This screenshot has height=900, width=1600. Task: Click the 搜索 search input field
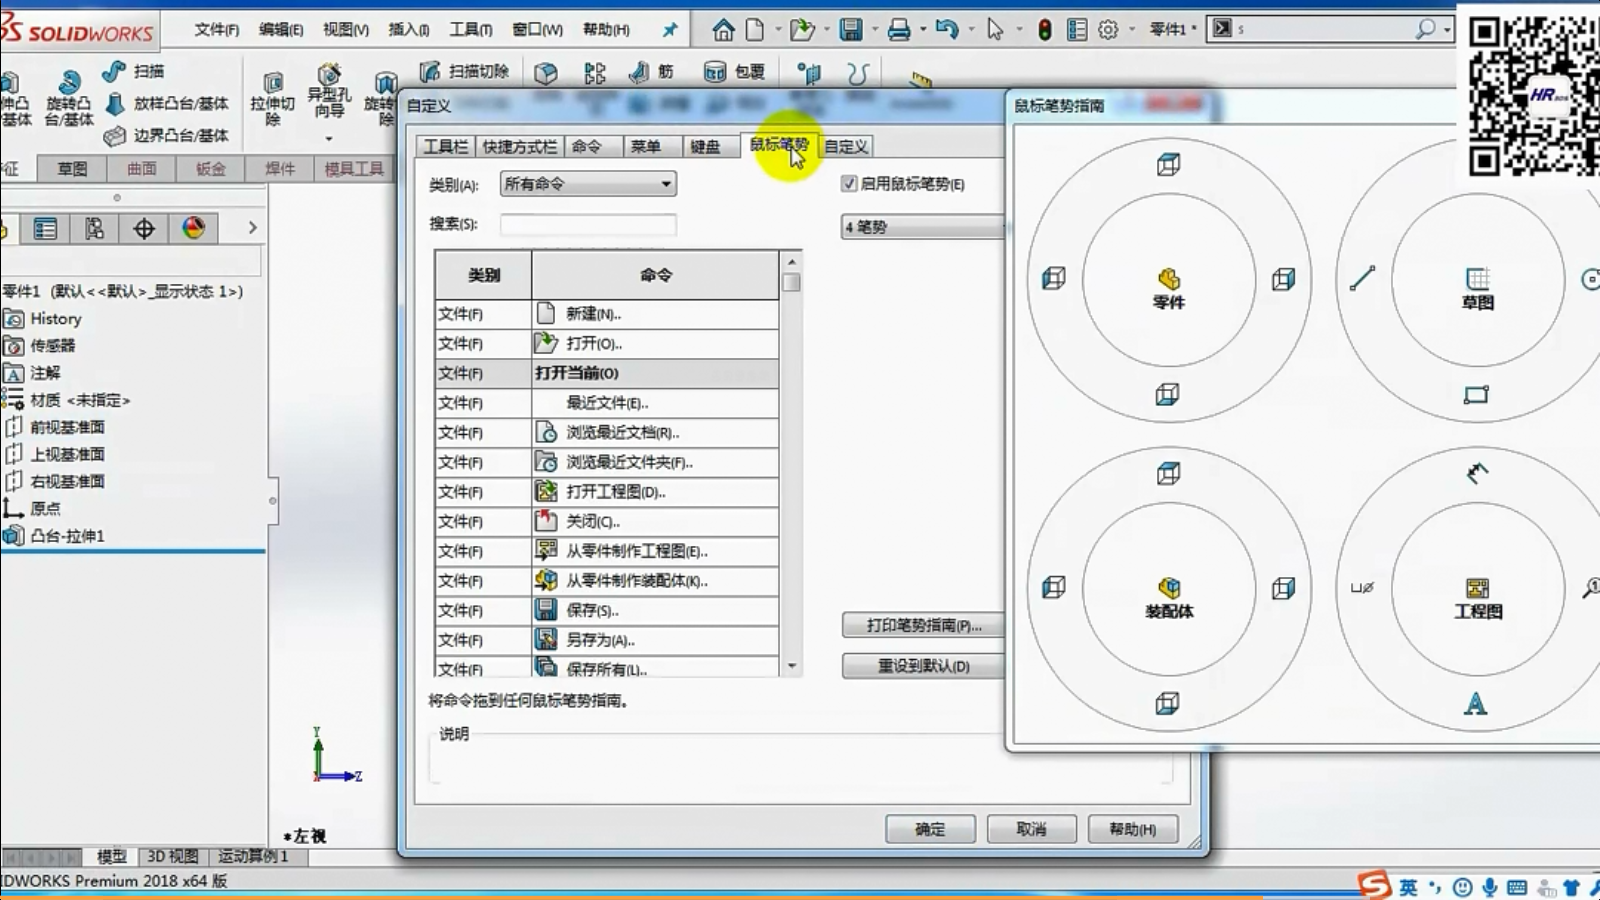pos(588,225)
